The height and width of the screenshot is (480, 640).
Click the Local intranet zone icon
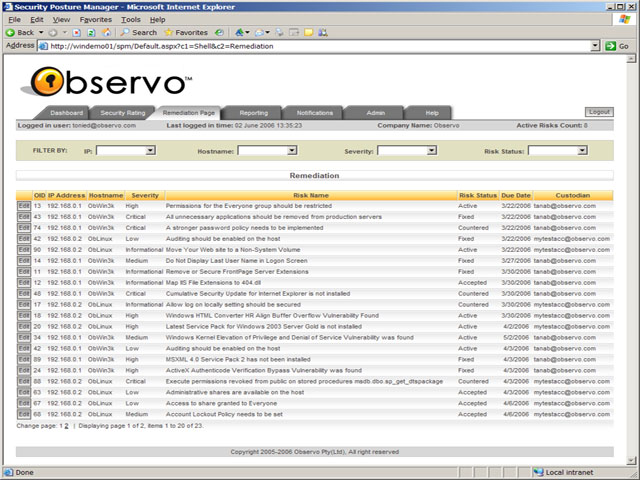coord(538,472)
